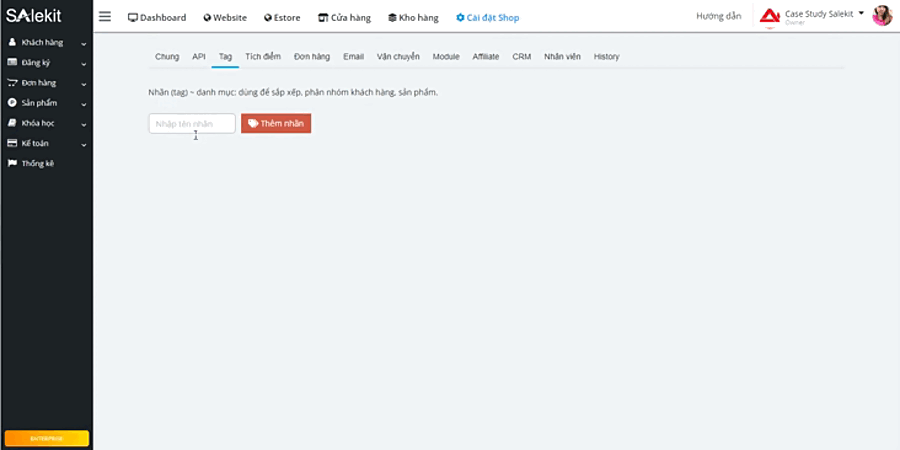
Task: Switch to the Tích điểm tab
Action: (x=263, y=56)
